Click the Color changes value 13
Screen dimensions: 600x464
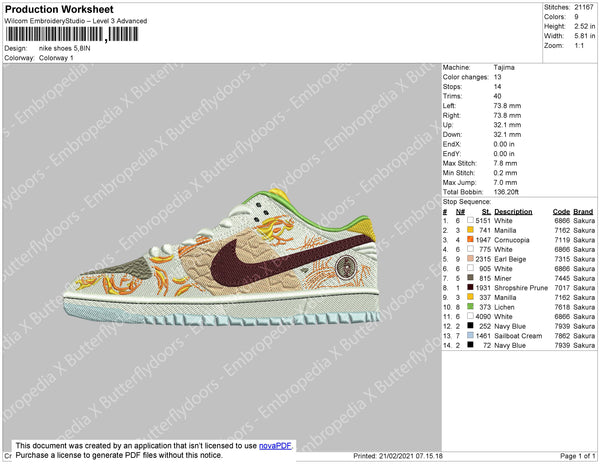[497, 77]
